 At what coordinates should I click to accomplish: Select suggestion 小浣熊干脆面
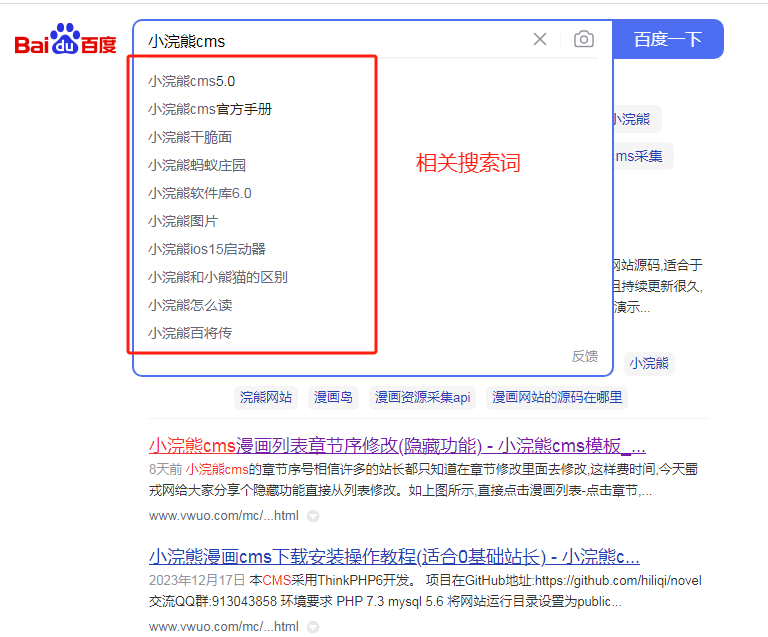190,137
